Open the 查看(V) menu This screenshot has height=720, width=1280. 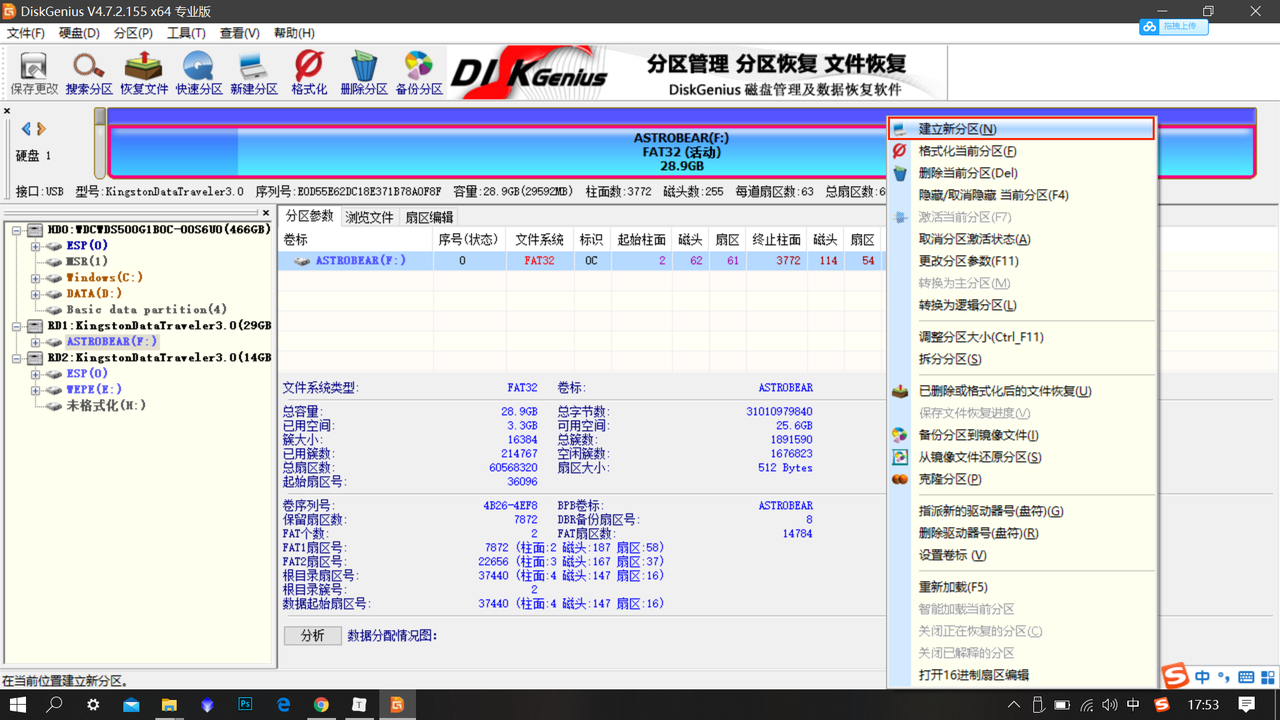[240, 33]
